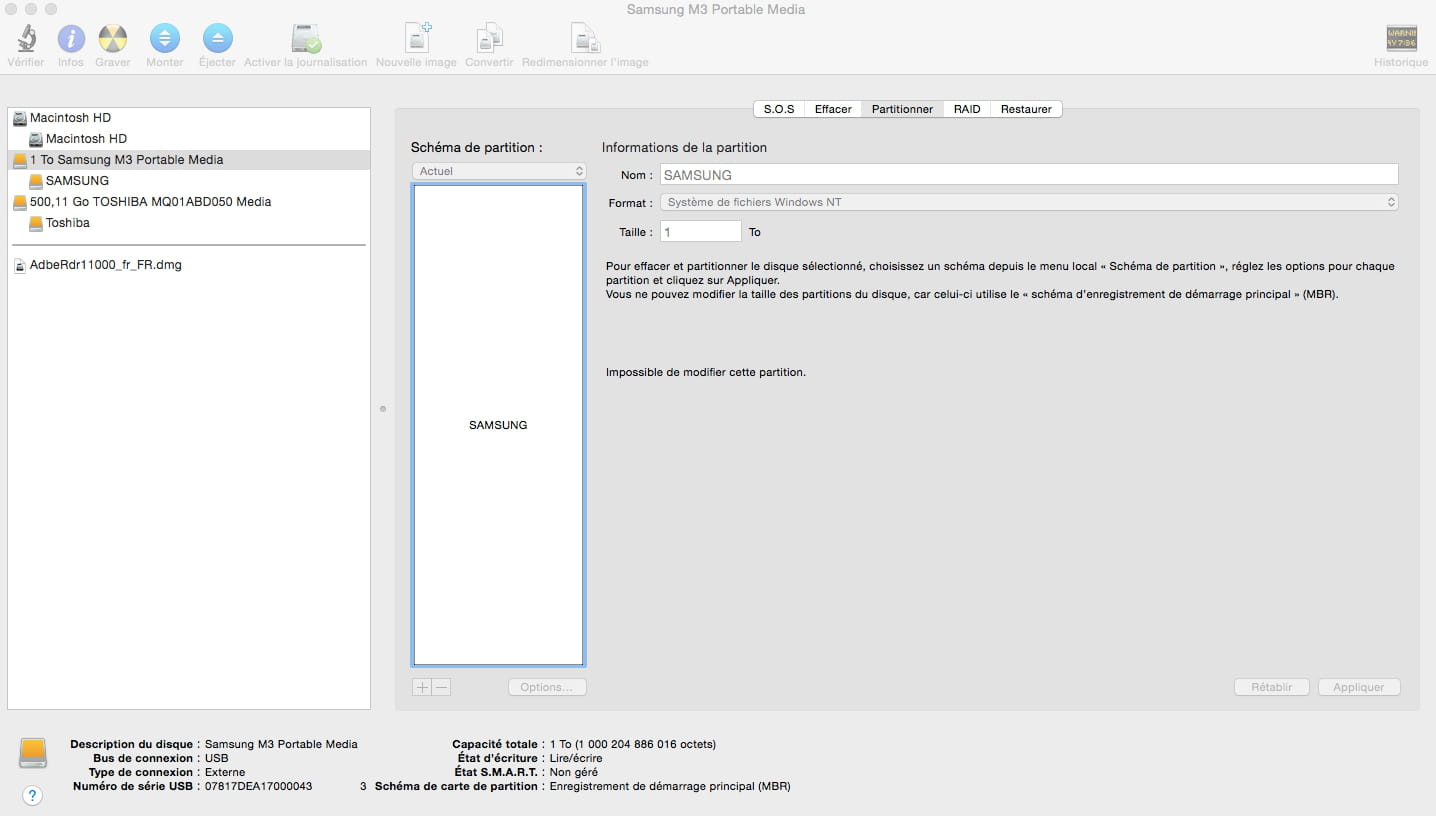This screenshot has width=1436, height=816.
Task: Select SAMSUNG partition block in layout
Action: [499, 425]
